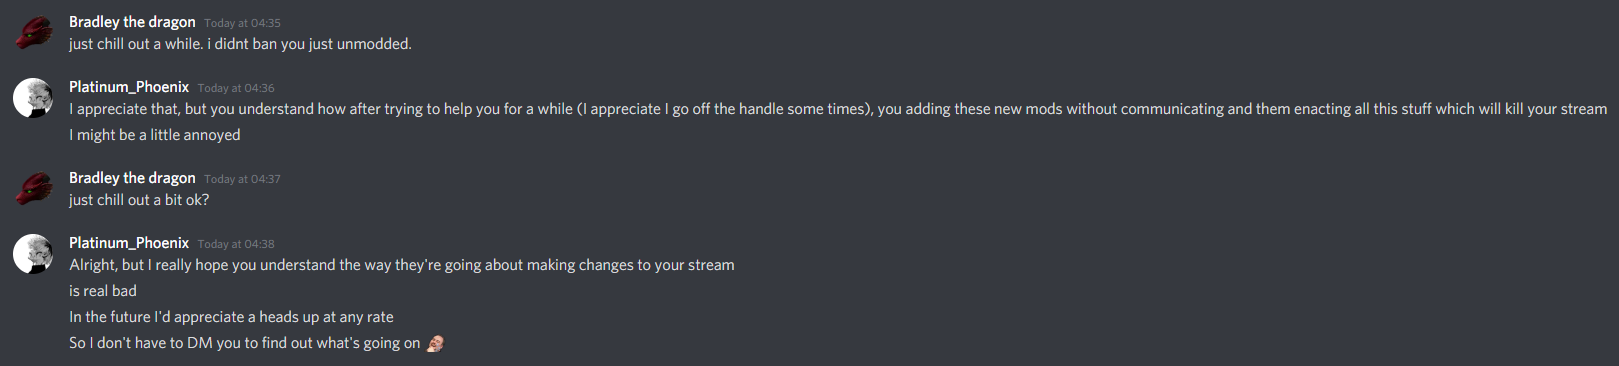The width and height of the screenshot is (1619, 366).
Task: Click message "I might be a little annoyed"
Action: 155,135
